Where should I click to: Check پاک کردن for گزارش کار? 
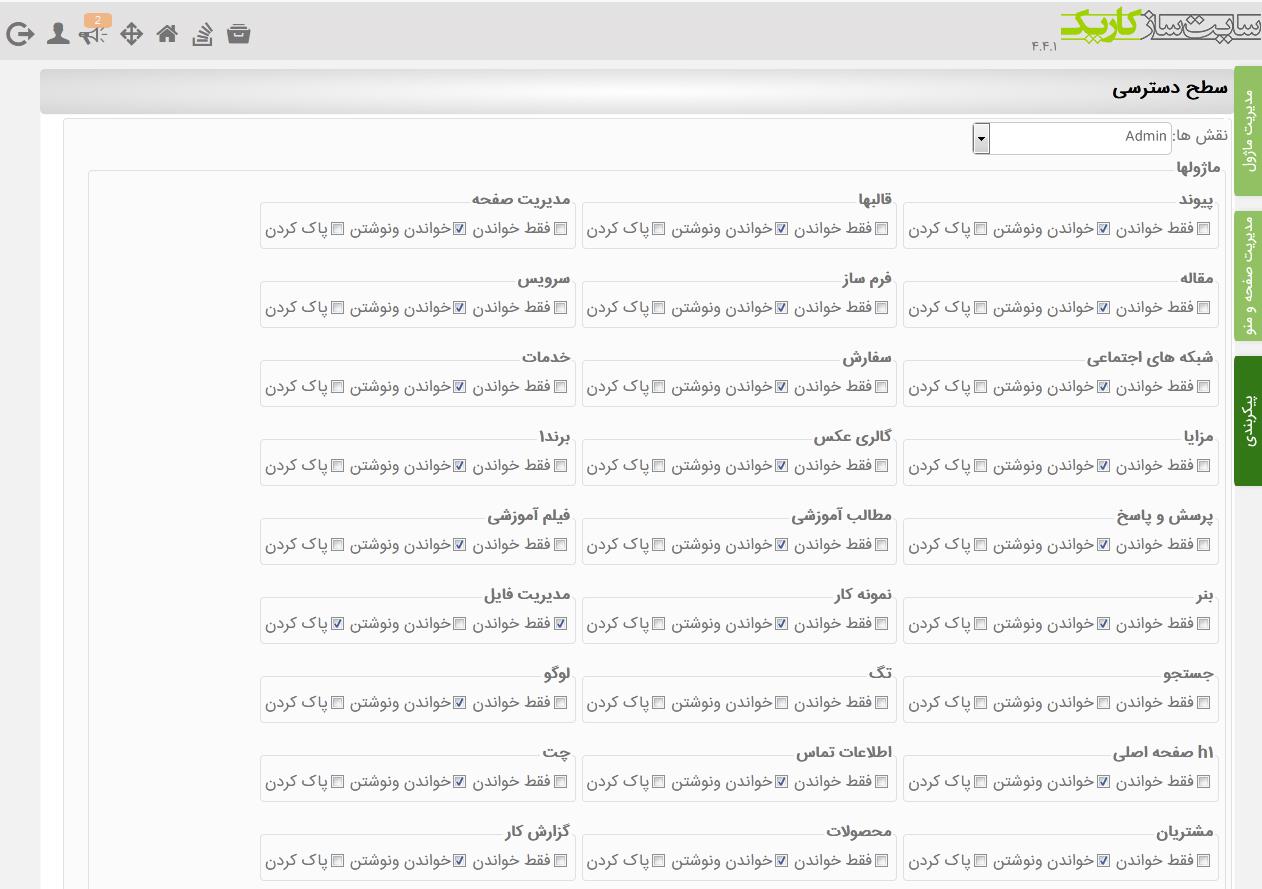[338, 861]
